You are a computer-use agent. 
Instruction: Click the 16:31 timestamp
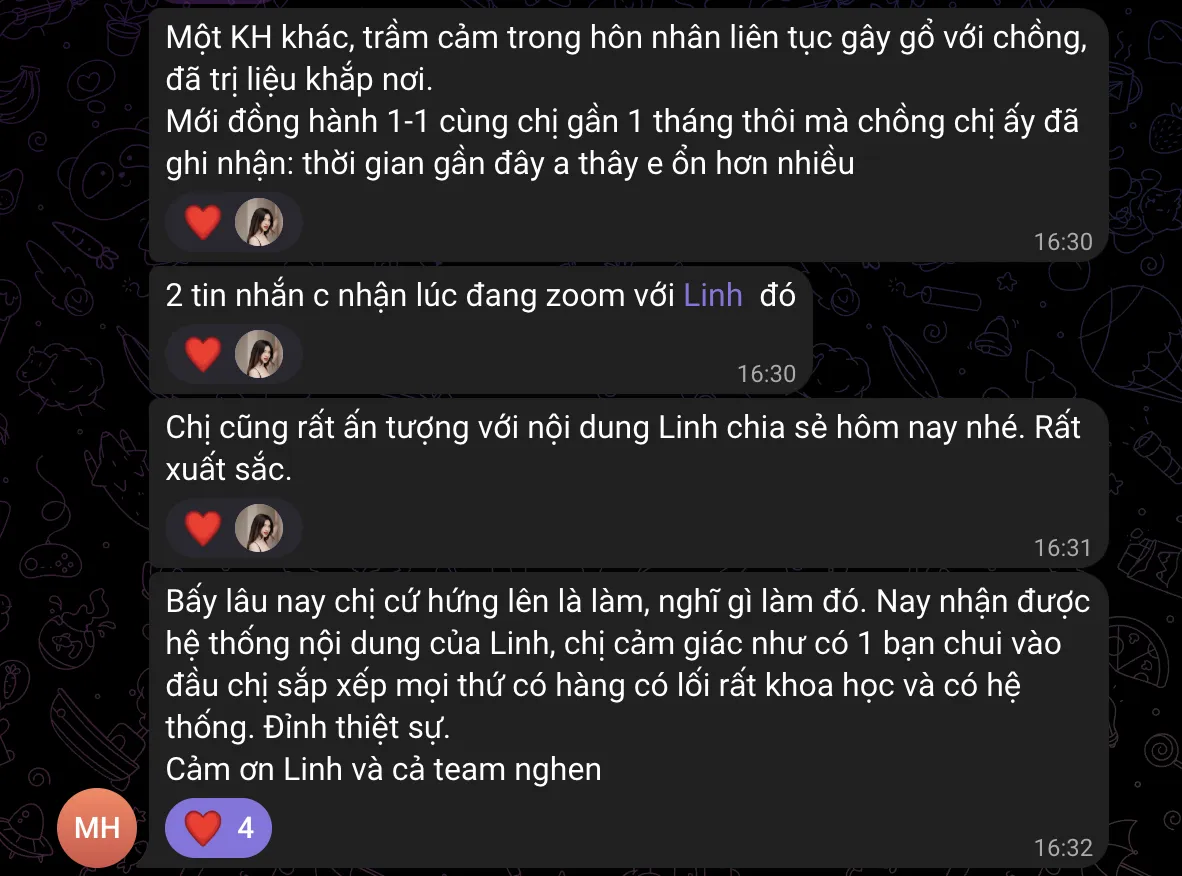(x=1063, y=547)
